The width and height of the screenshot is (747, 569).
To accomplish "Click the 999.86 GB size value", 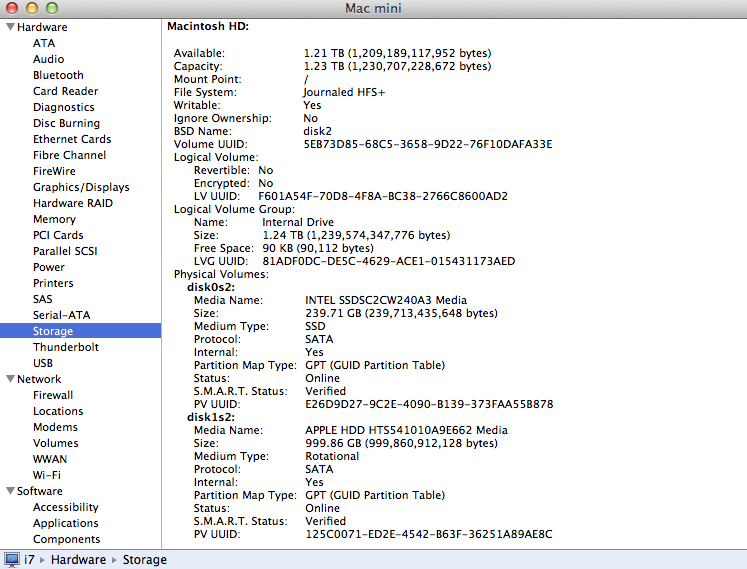I will pyautogui.click(x=401, y=443).
